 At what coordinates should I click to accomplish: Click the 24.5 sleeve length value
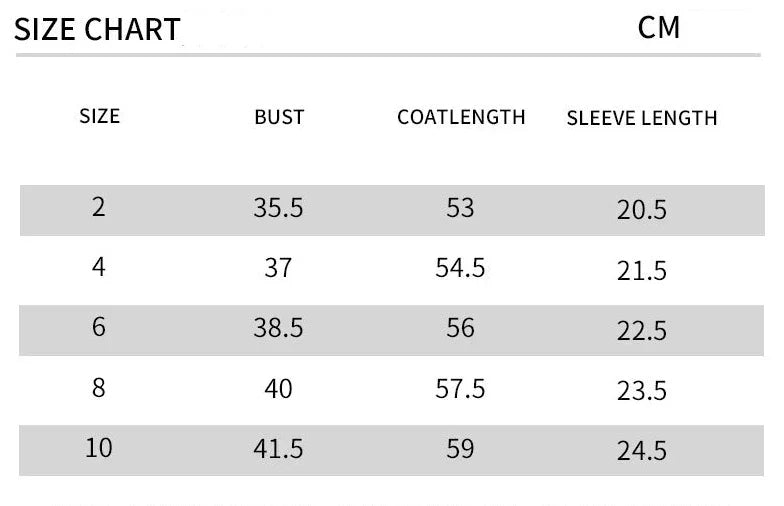pos(641,450)
